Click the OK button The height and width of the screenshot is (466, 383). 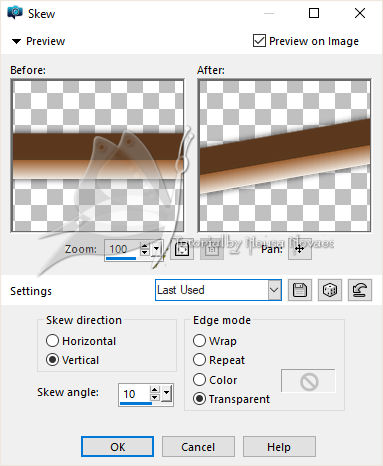tap(117, 447)
